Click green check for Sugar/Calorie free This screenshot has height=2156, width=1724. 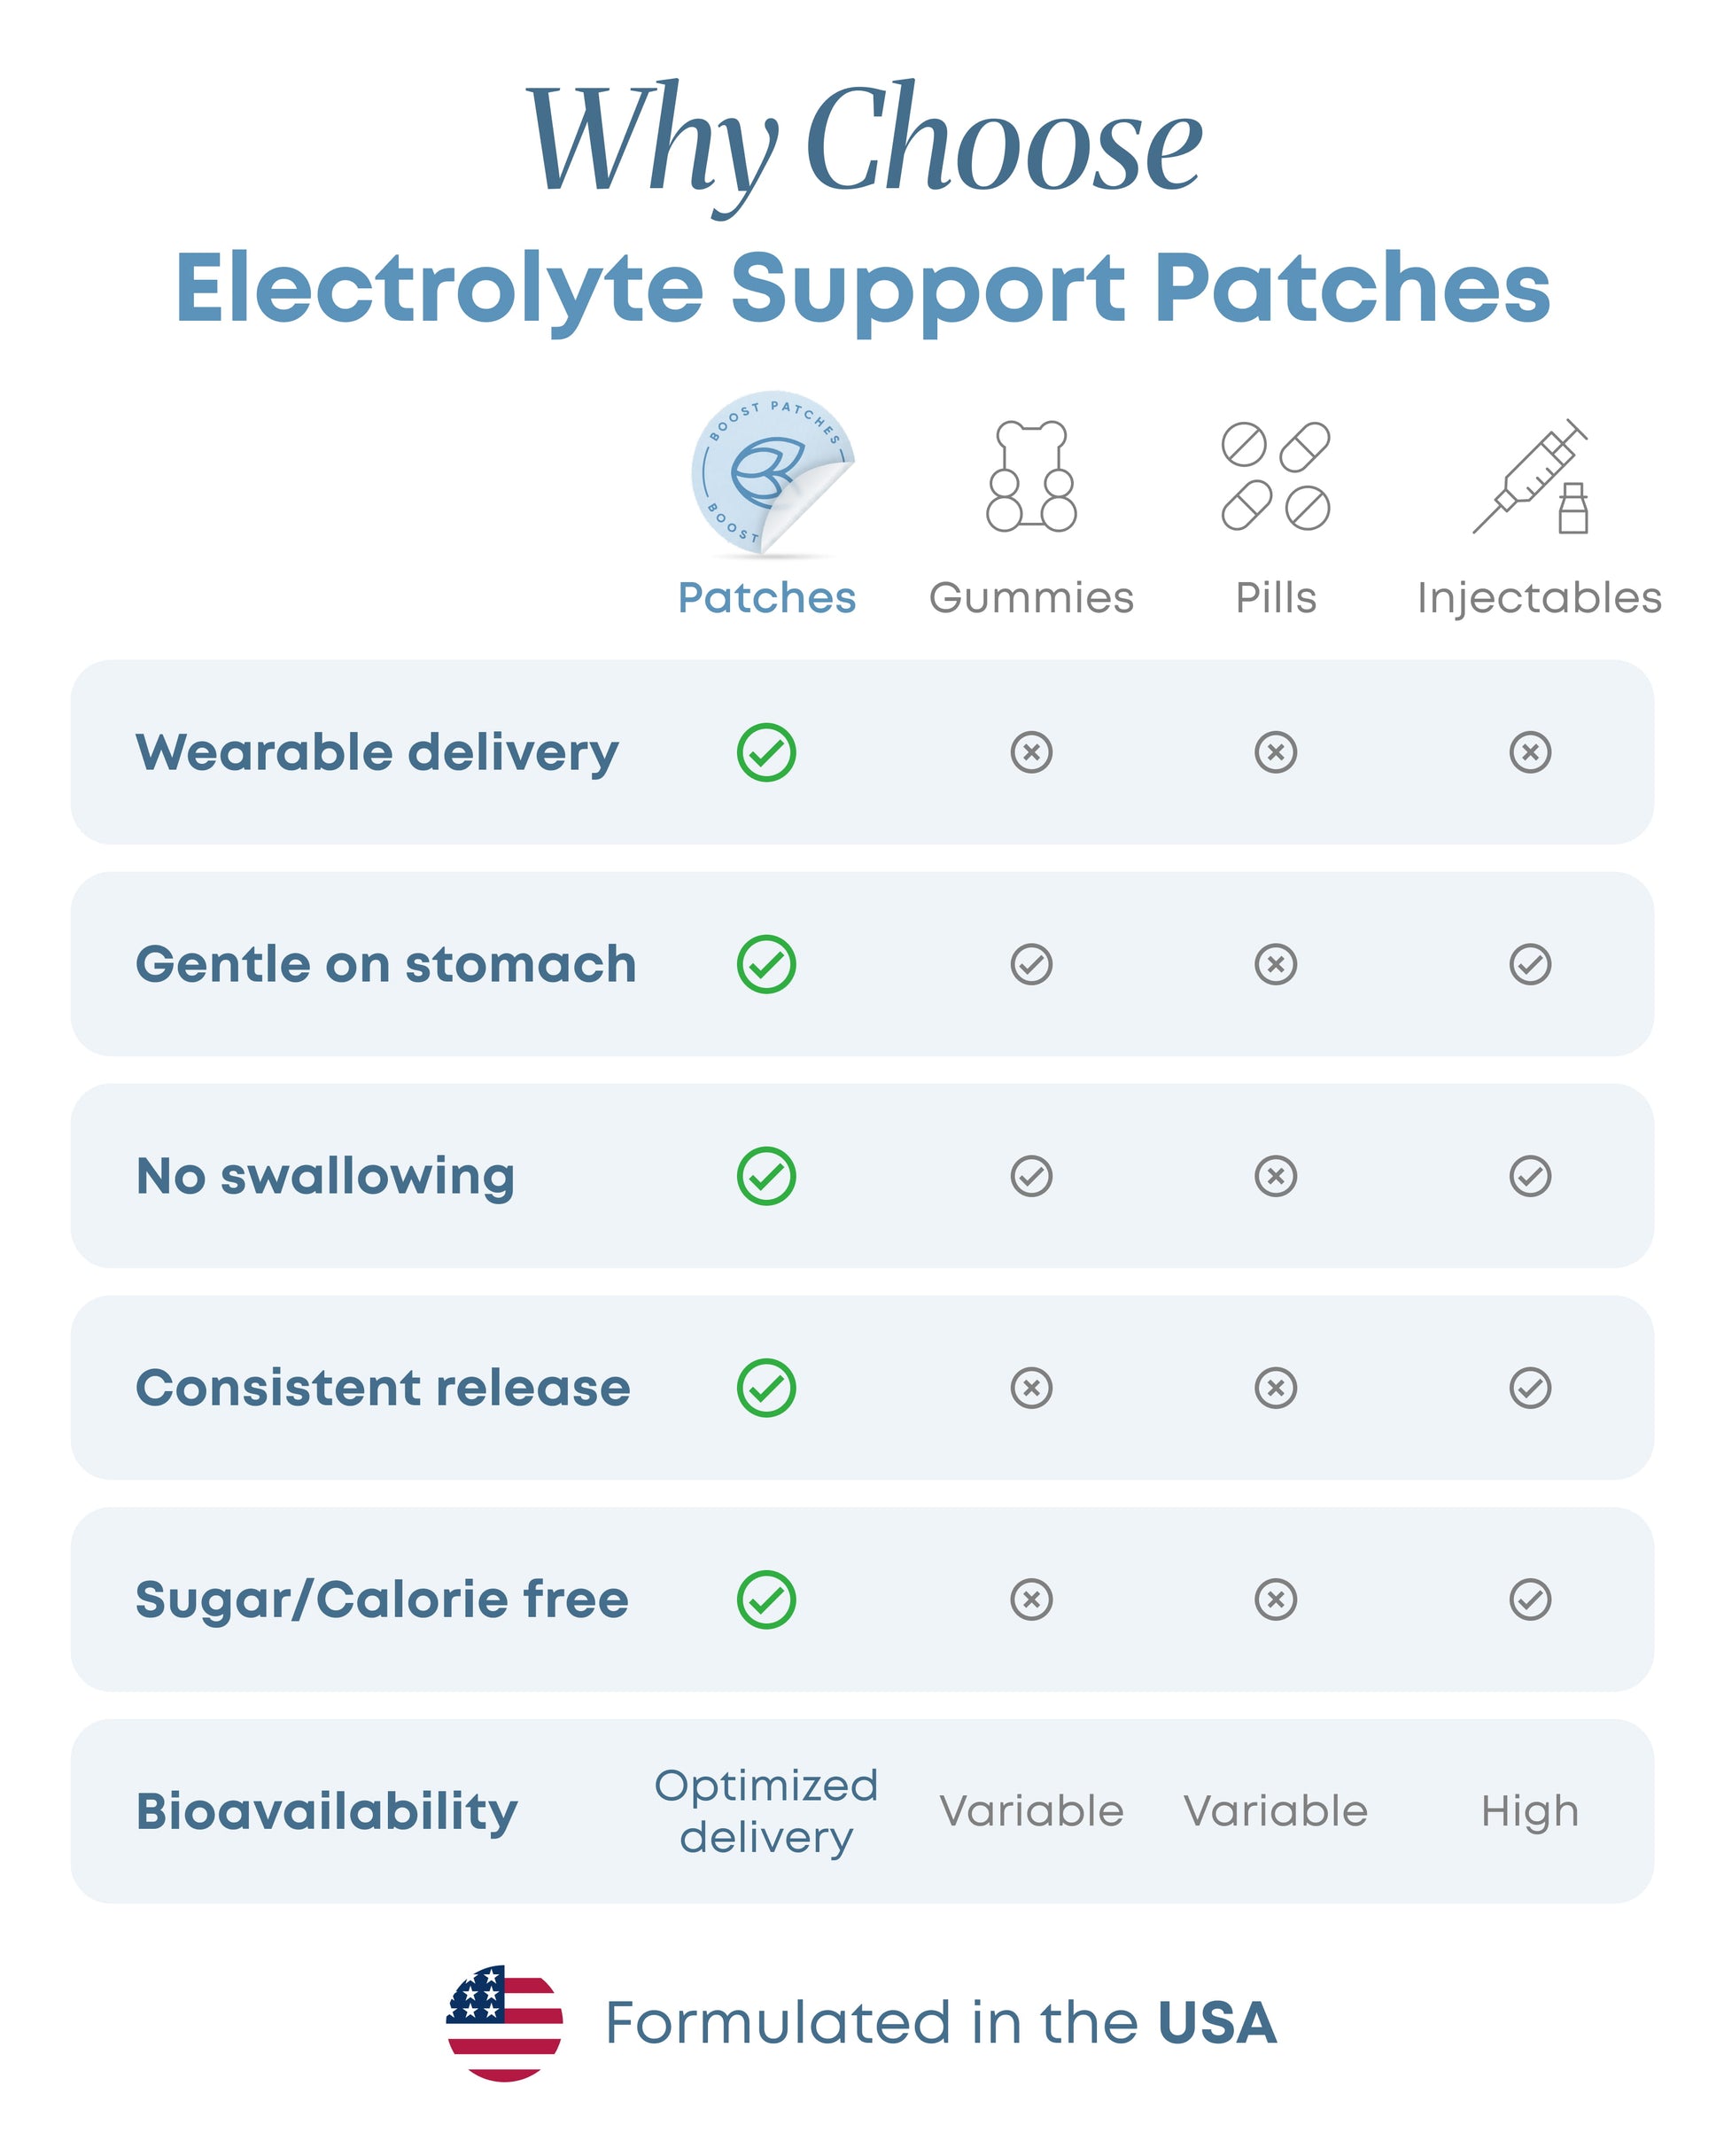click(766, 1600)
